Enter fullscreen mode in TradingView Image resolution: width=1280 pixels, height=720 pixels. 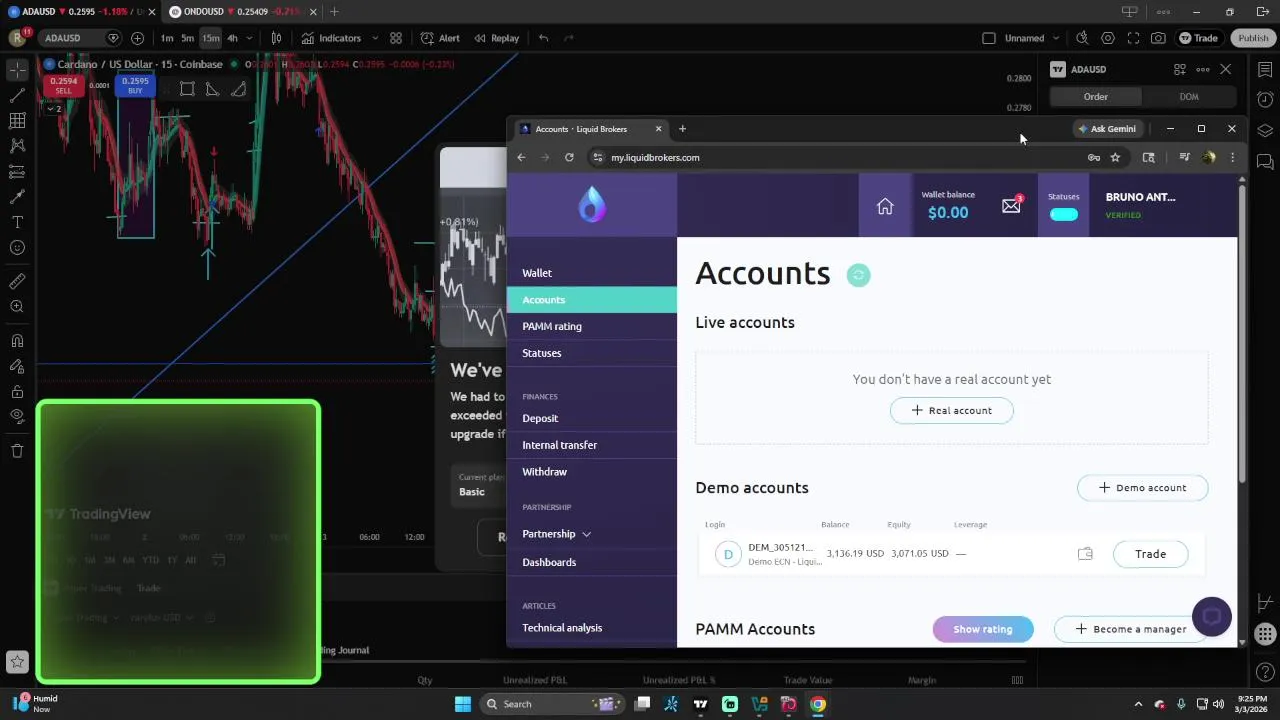click(1133, 38)
